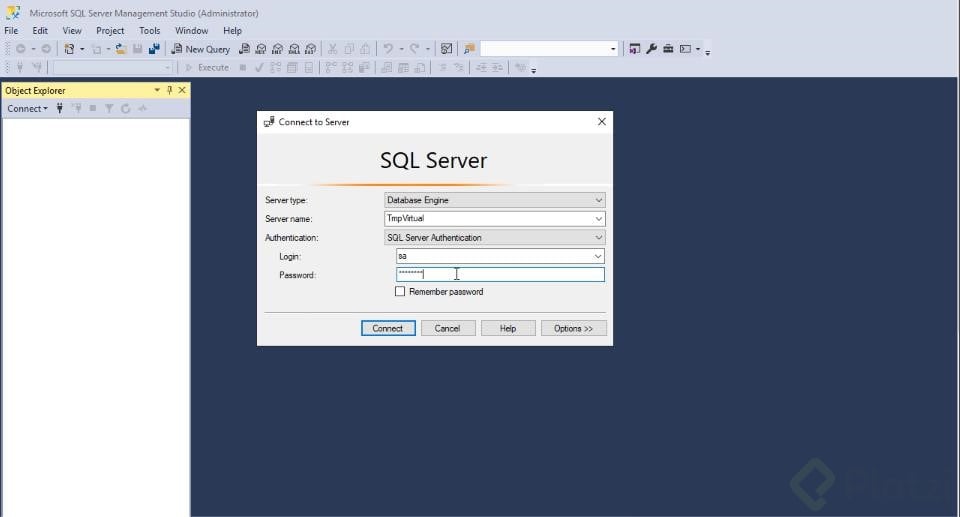Viewport: 960px width, 517px height.
Task: Pin the Object Explorer panel
Action: pyautogui.click(x=170, y=90)
